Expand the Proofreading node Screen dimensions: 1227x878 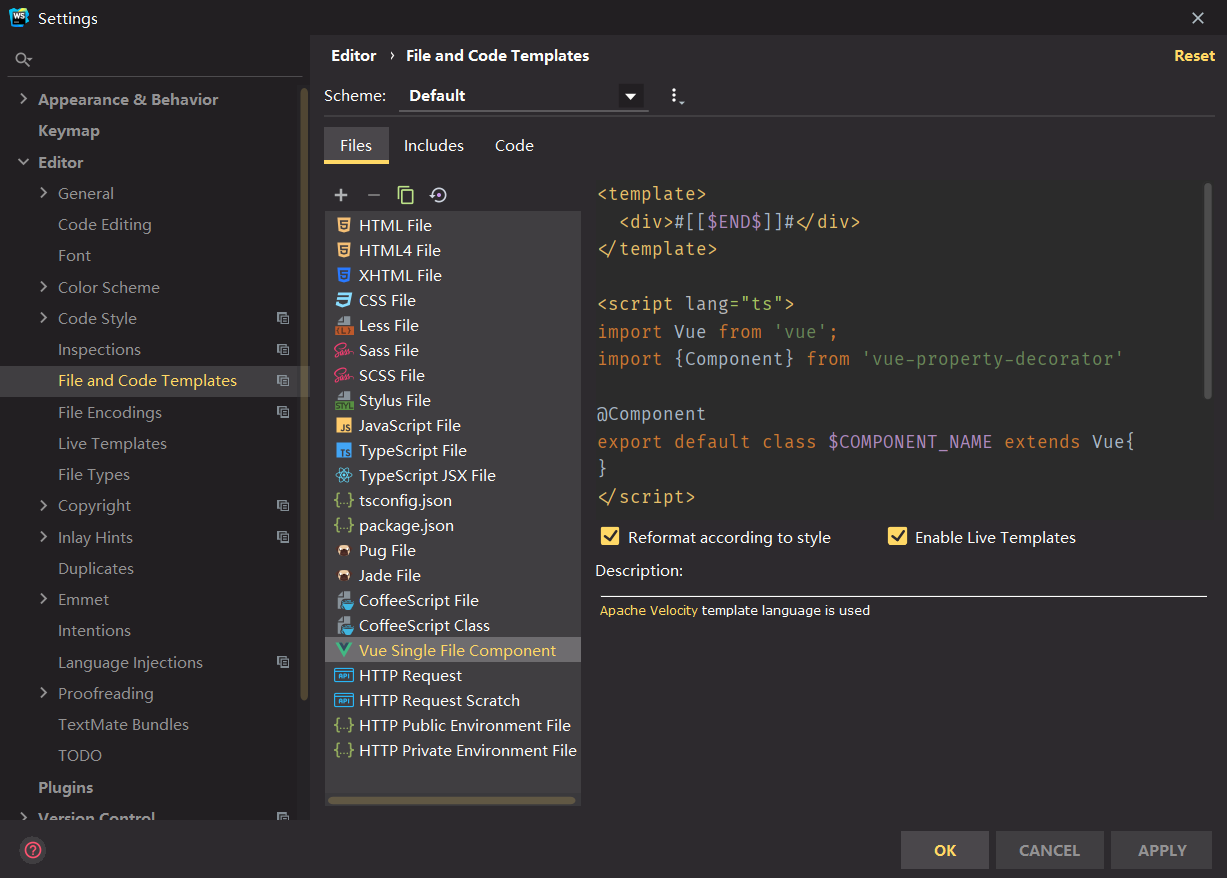point(44,693)
